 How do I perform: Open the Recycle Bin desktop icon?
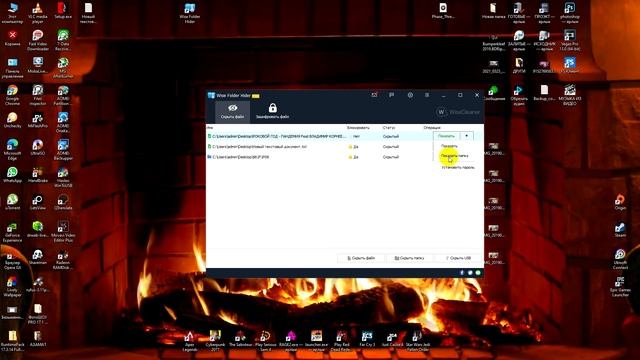12,38
